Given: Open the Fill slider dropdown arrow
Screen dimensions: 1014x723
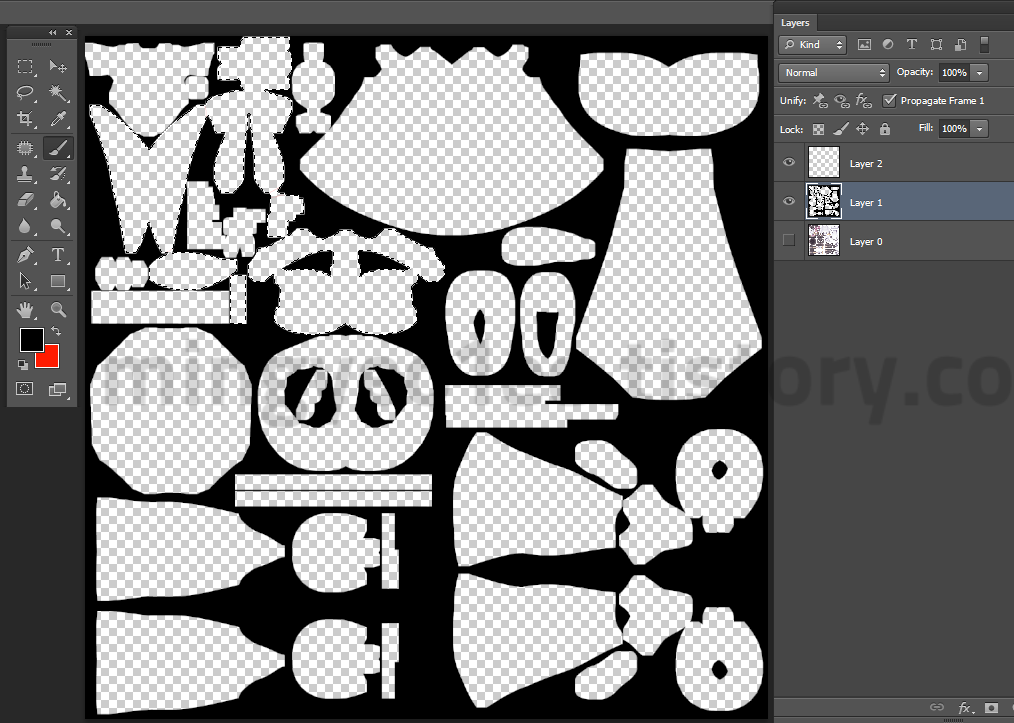Looking at the screenshot, I should 979,129.
